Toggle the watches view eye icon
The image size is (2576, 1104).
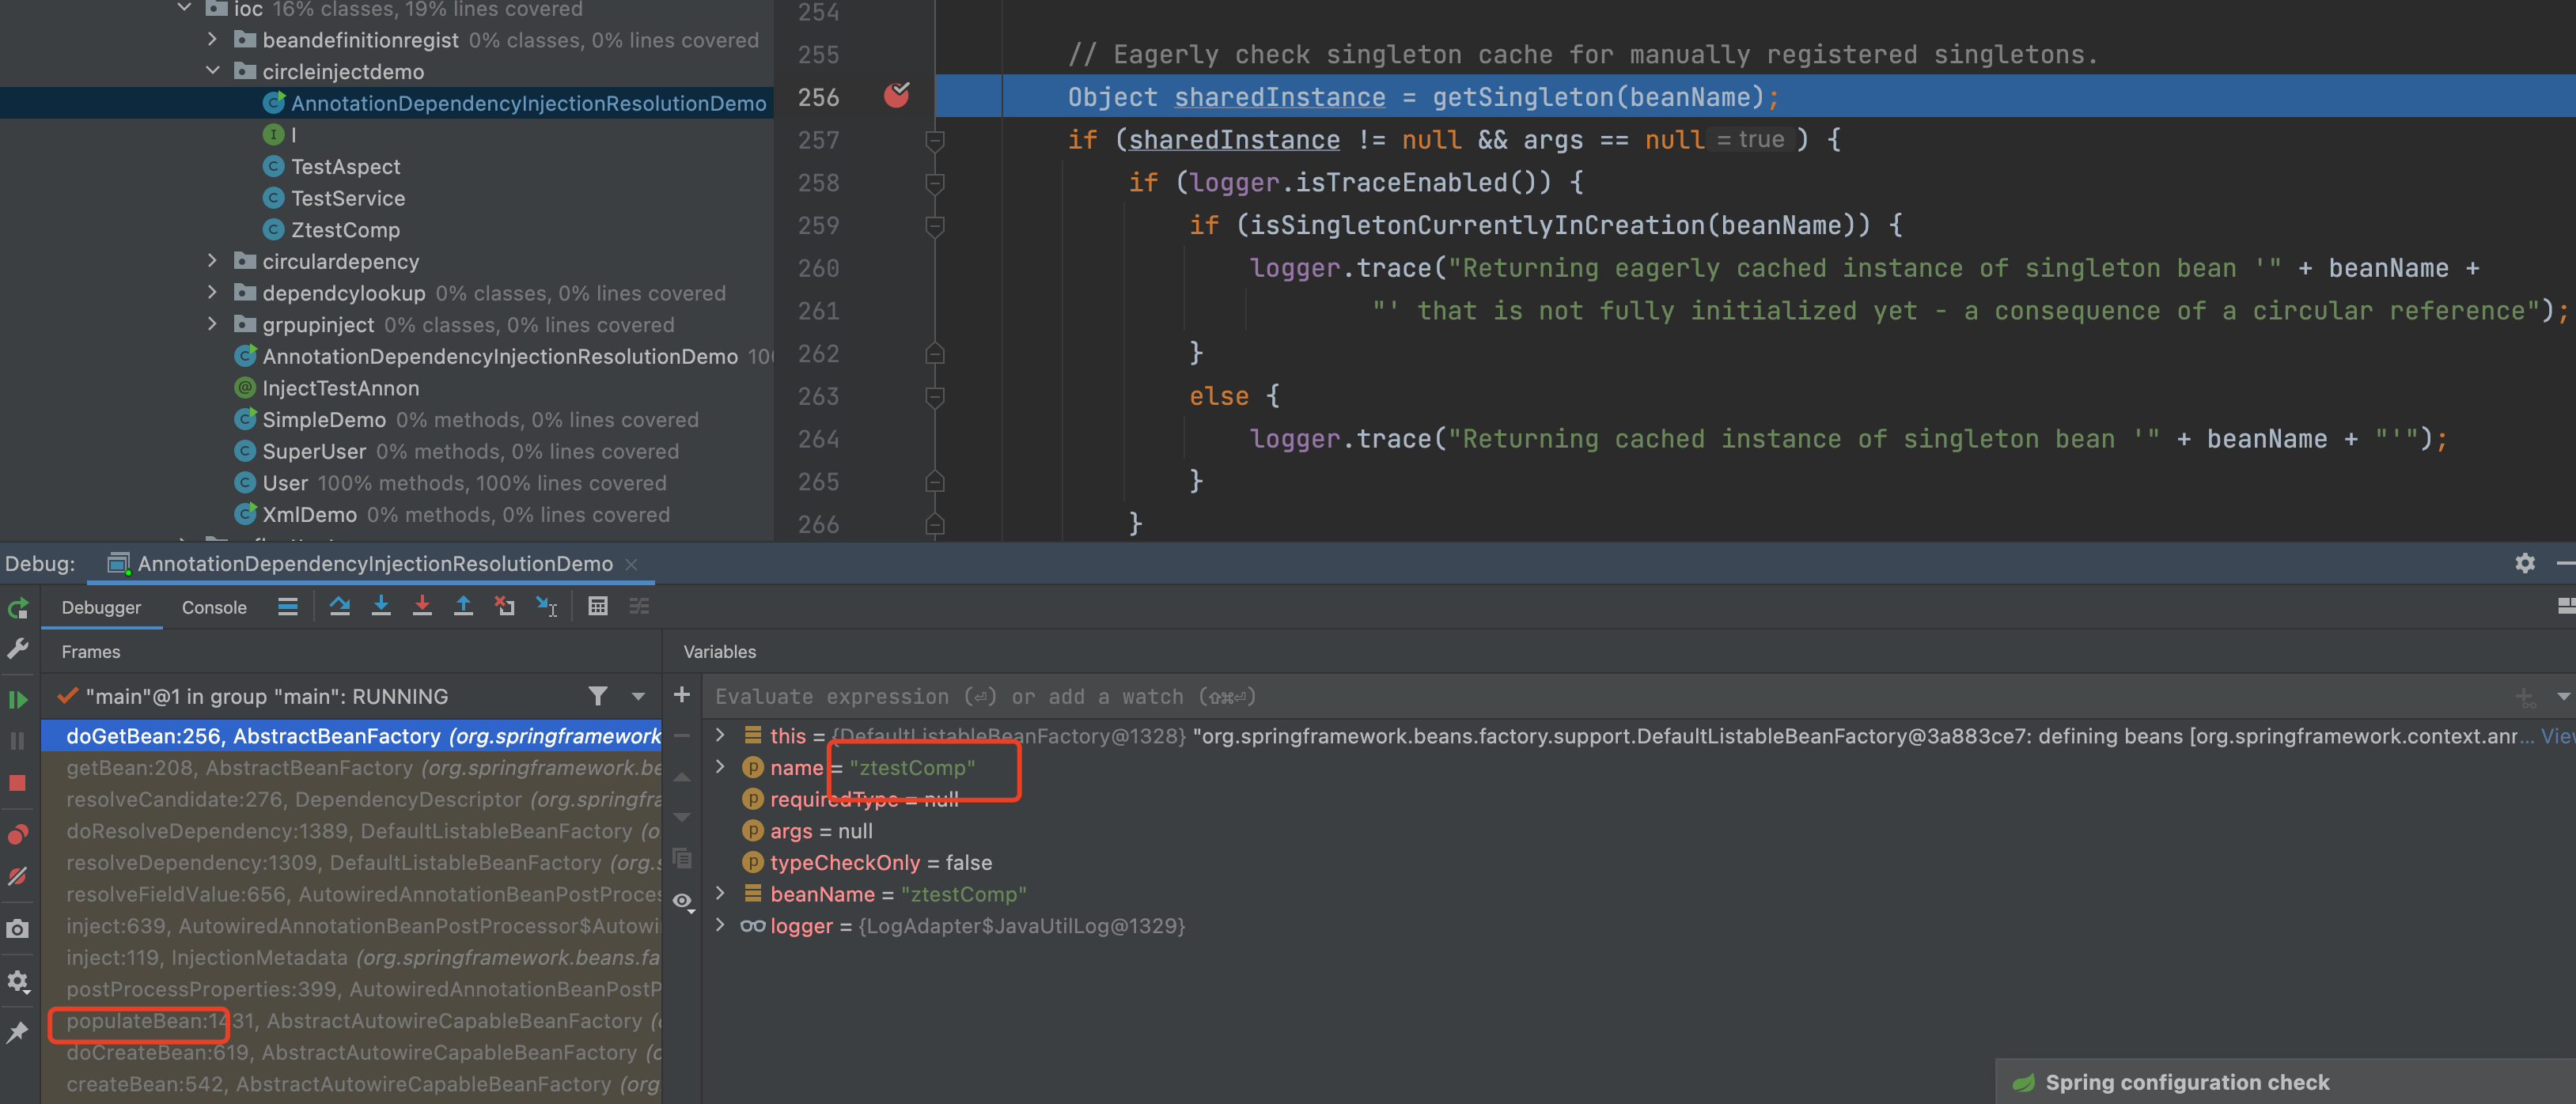(683, 901)
